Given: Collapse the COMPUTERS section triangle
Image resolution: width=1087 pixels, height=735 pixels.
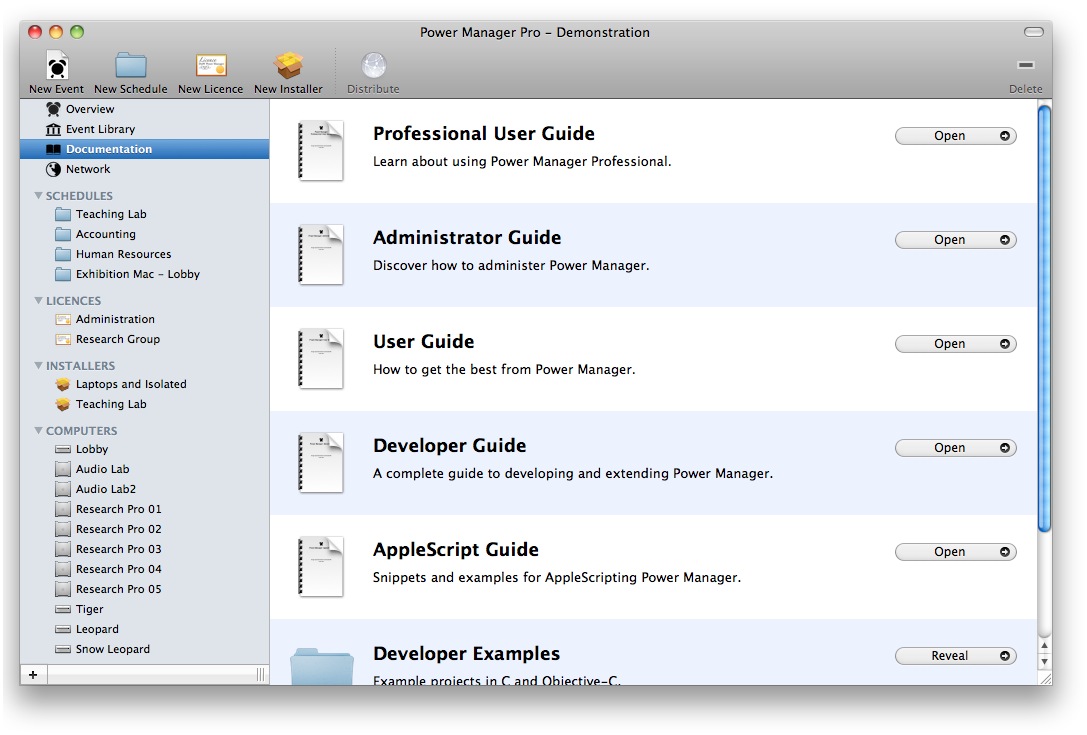Looking at the screenshot, I should (x=38, y=431).
